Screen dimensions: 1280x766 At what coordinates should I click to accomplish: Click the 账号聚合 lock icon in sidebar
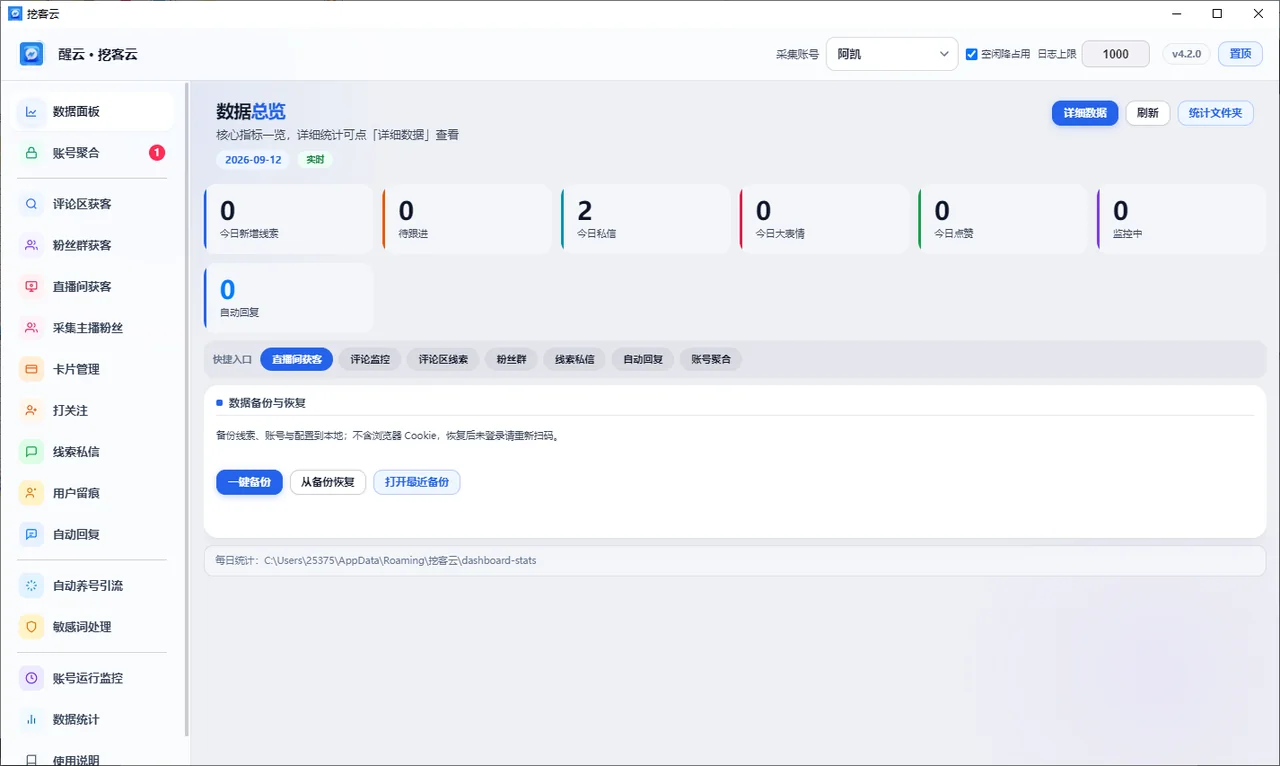[32, 153]
